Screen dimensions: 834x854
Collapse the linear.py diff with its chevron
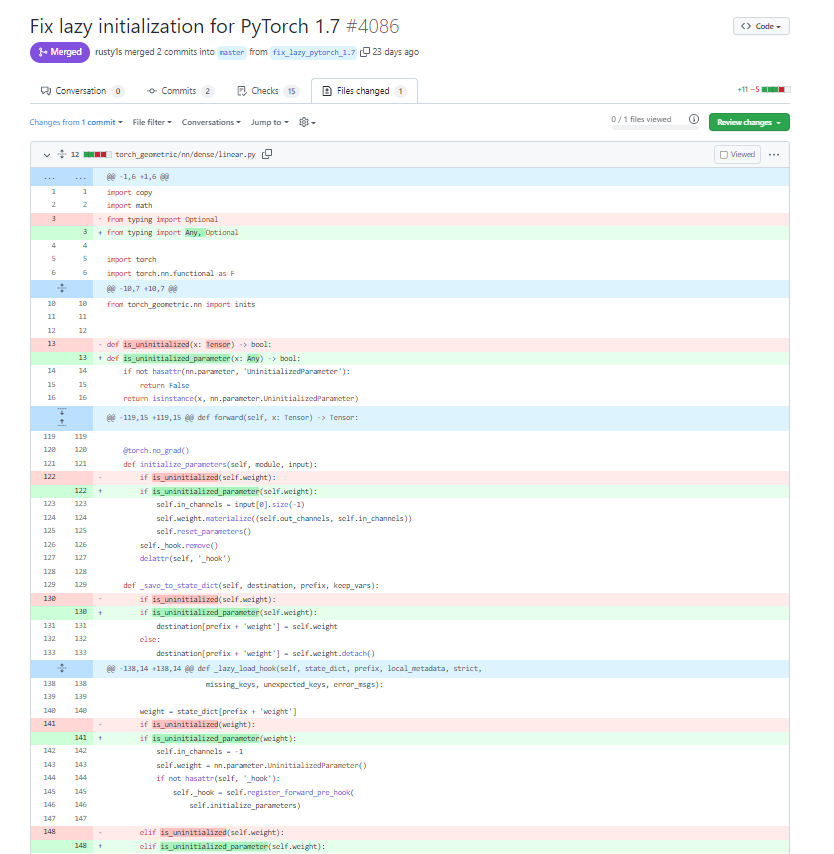(x=46, y=154)
